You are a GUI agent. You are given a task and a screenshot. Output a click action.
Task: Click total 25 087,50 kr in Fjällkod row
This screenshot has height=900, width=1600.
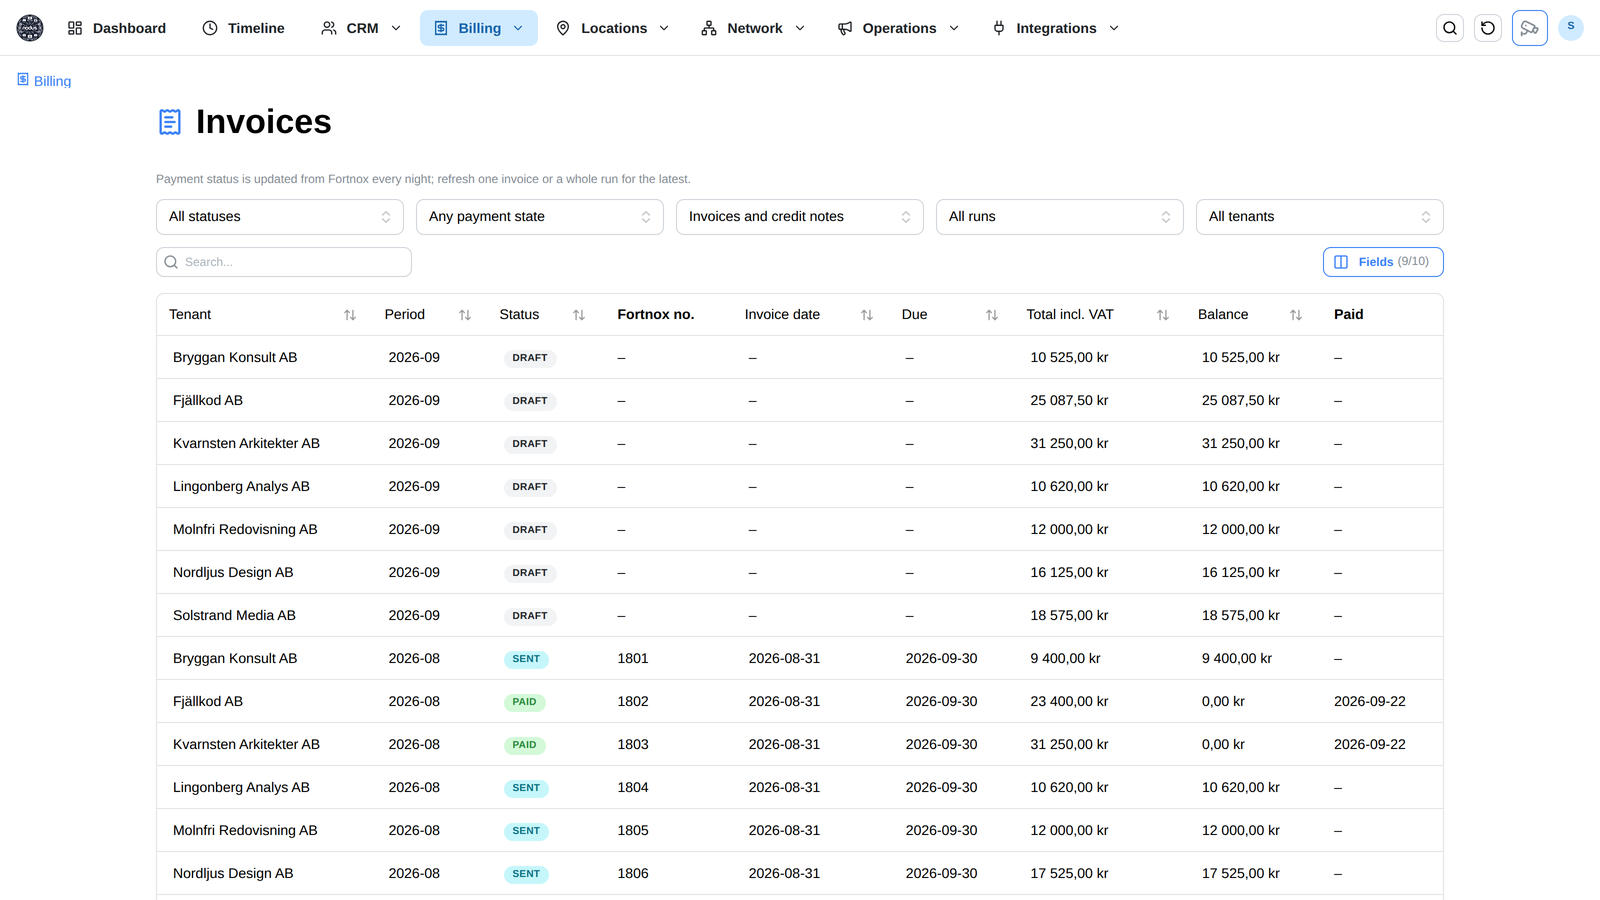[1069, 400]
